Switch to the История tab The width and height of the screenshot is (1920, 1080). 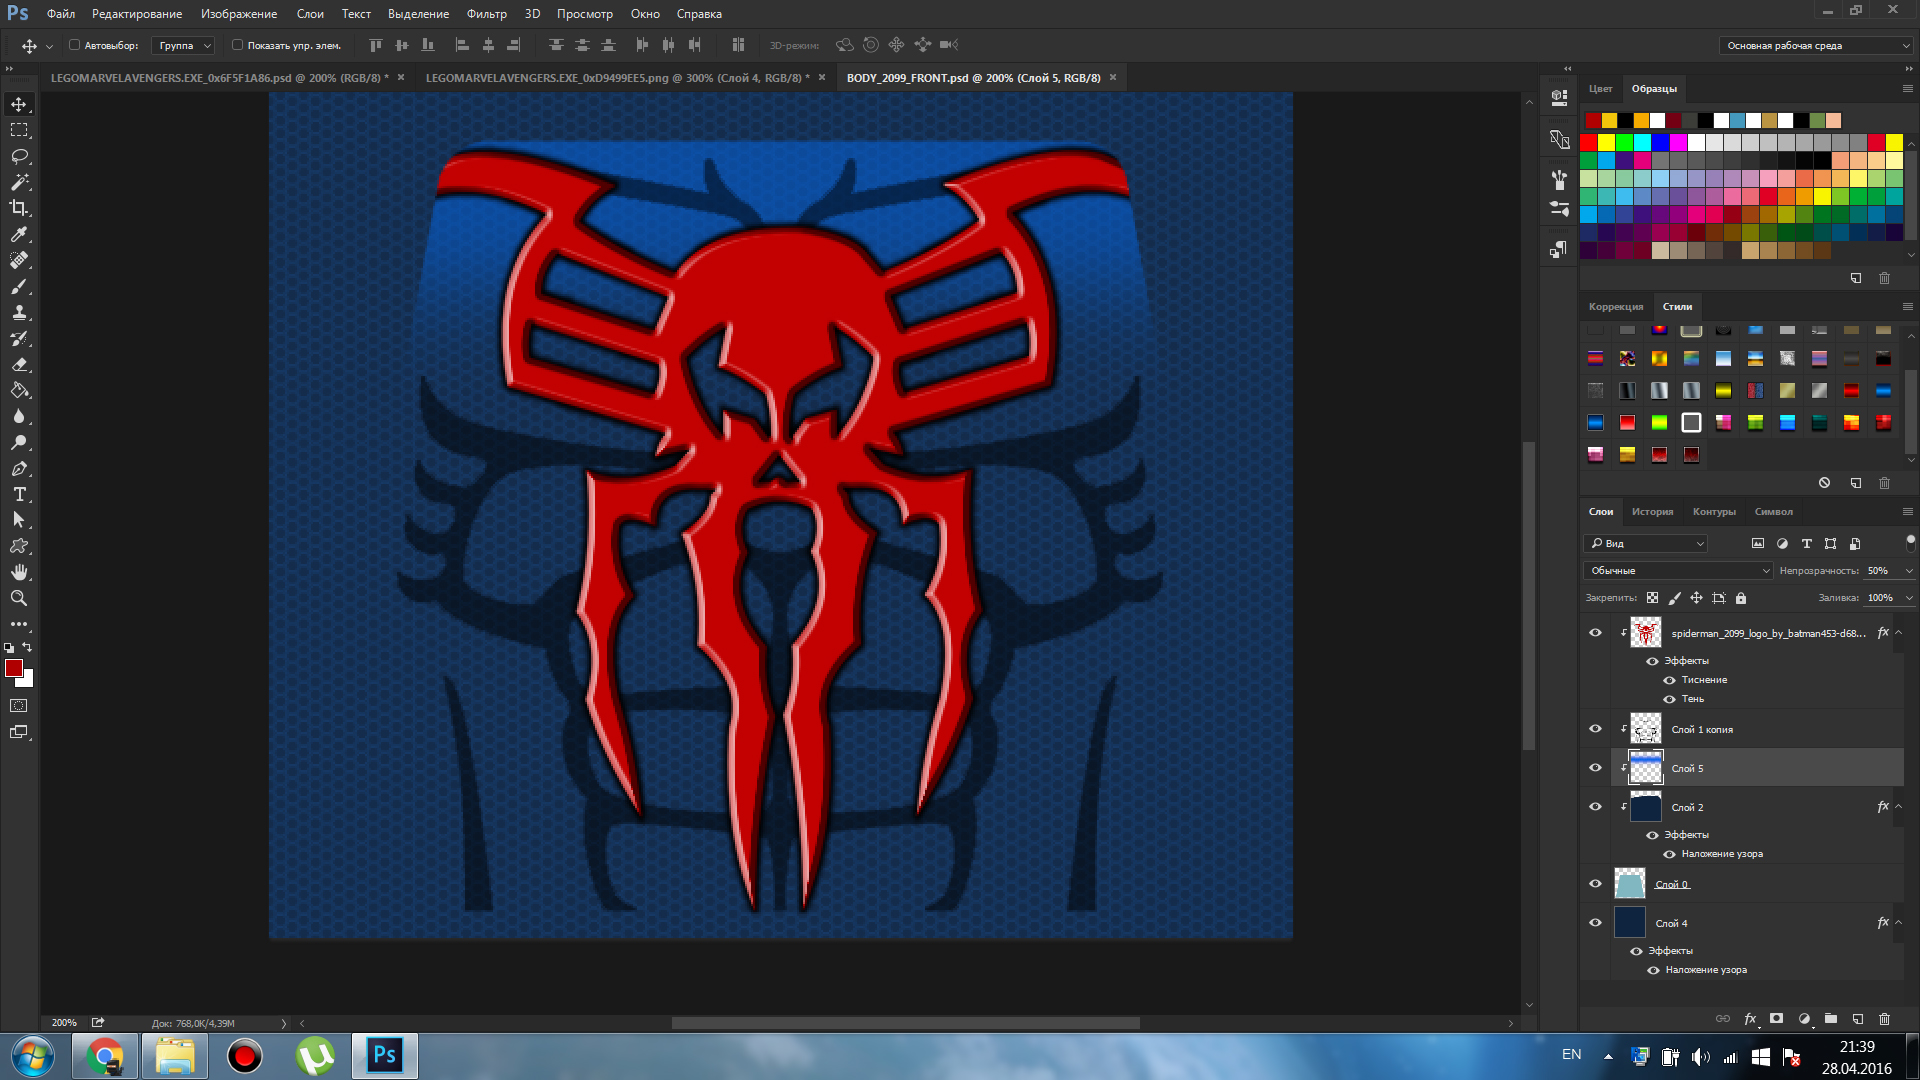(x=1652, y=511)
